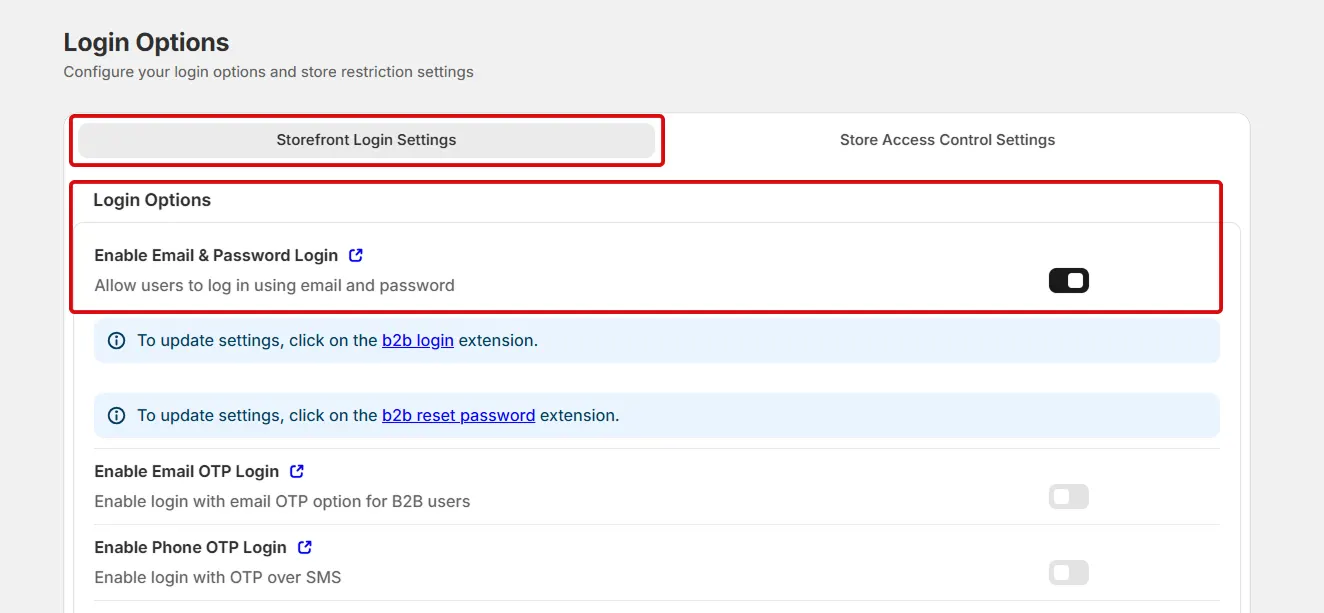Click info icon in b2b reset password notice
The width and height of the screenshot is (1324, 613).
tap(116, 415)
